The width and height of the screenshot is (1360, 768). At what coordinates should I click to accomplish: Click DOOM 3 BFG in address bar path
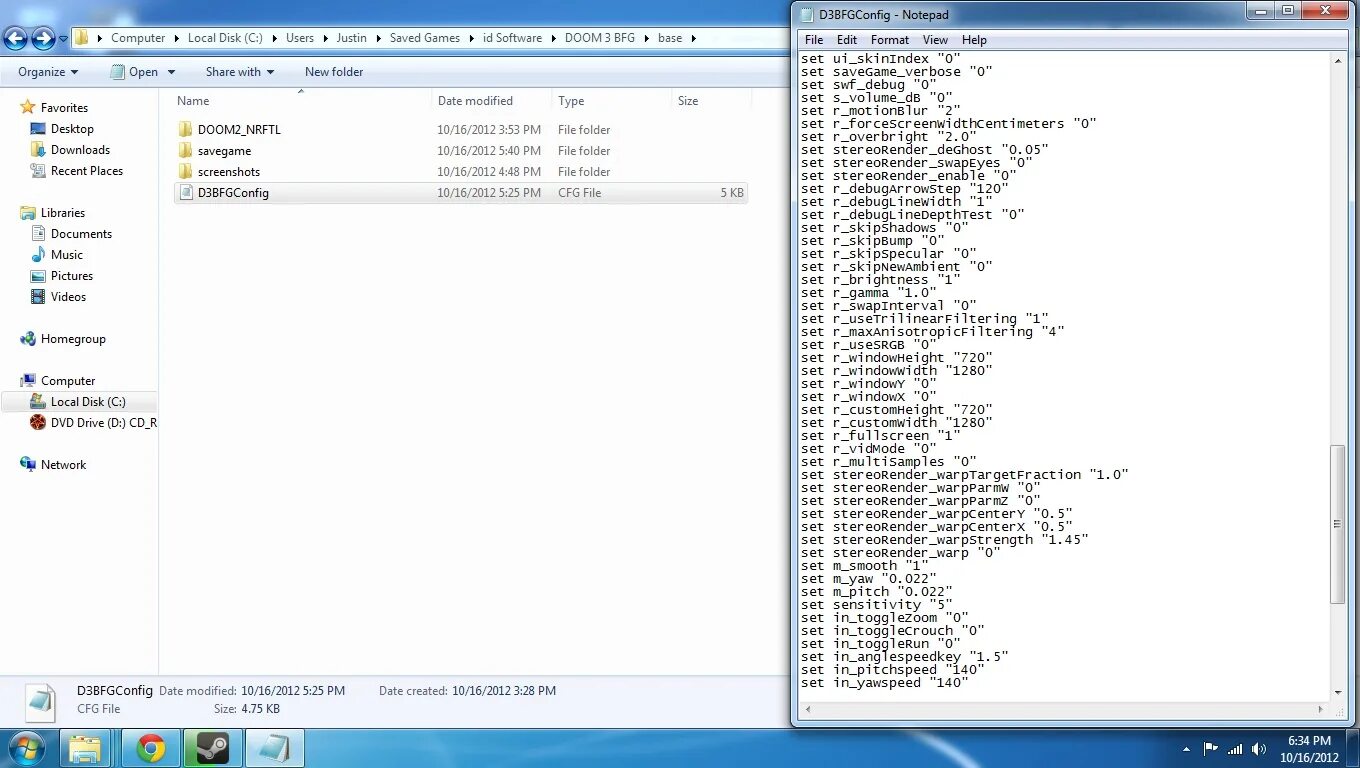[x=600, y=38]
